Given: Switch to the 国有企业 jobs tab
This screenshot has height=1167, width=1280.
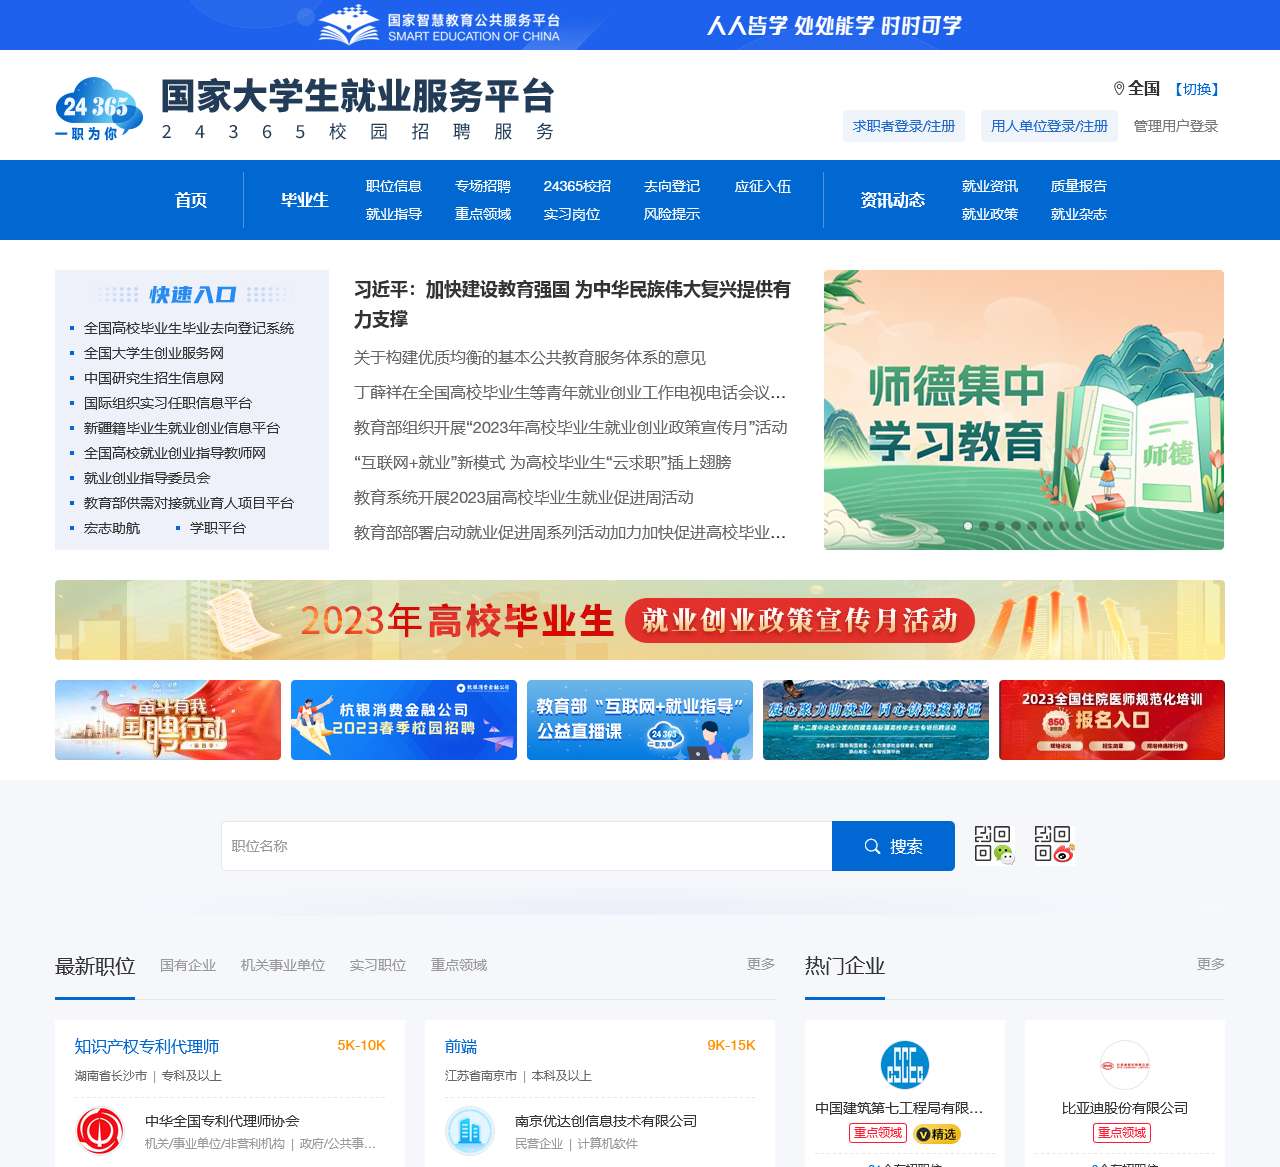Looking at the screenshot, I should [x=188, y=965].
